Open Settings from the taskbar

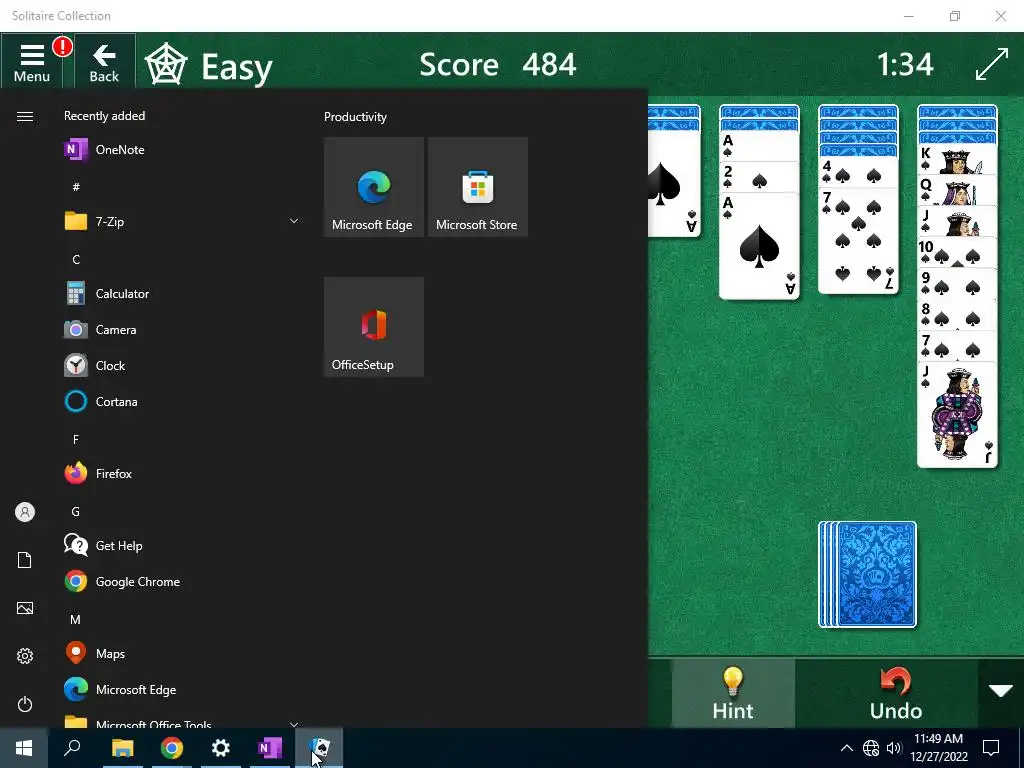[x=221, y=748]
